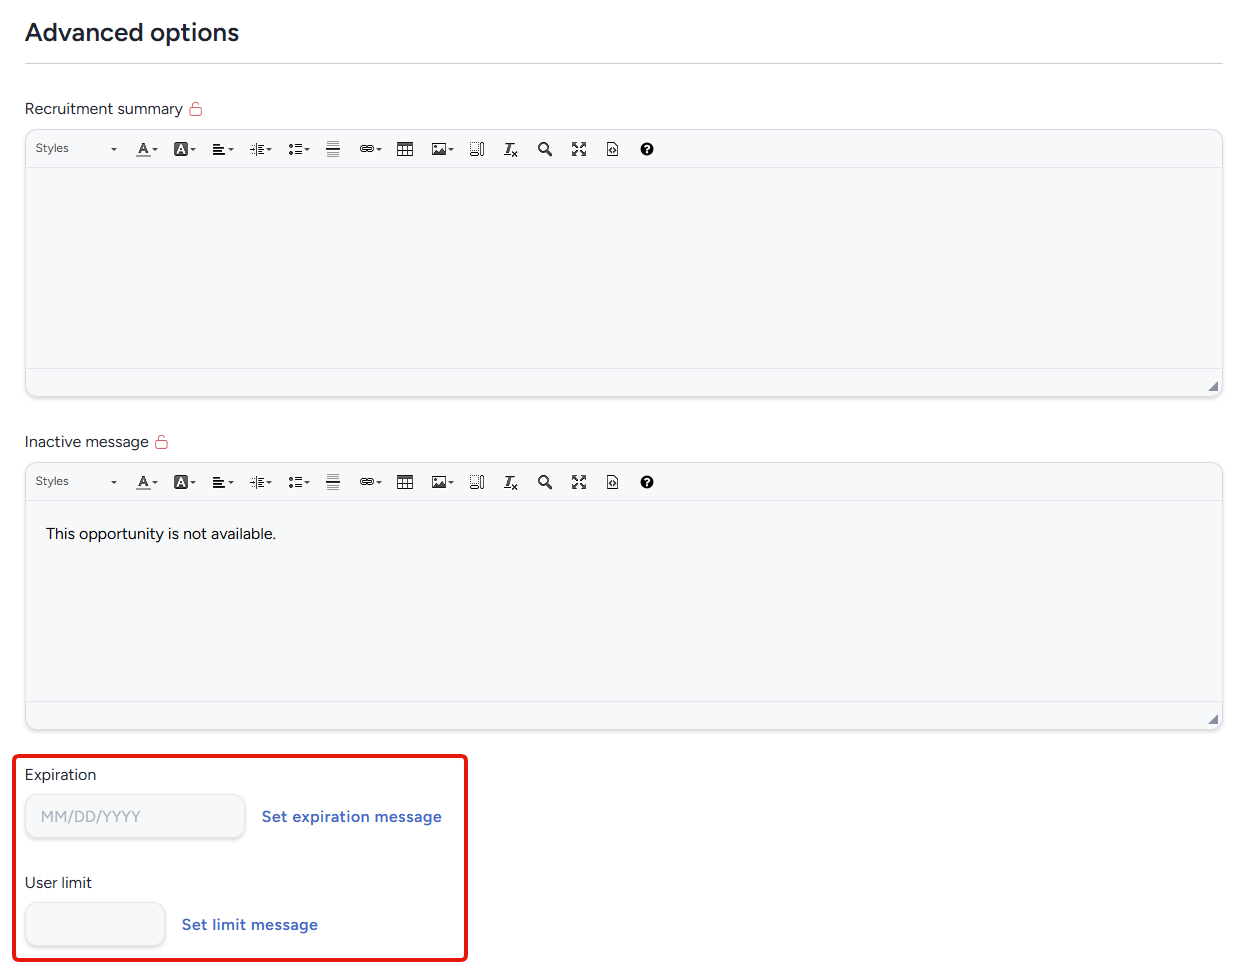Click the Set limit message link

tap(250, 925)
